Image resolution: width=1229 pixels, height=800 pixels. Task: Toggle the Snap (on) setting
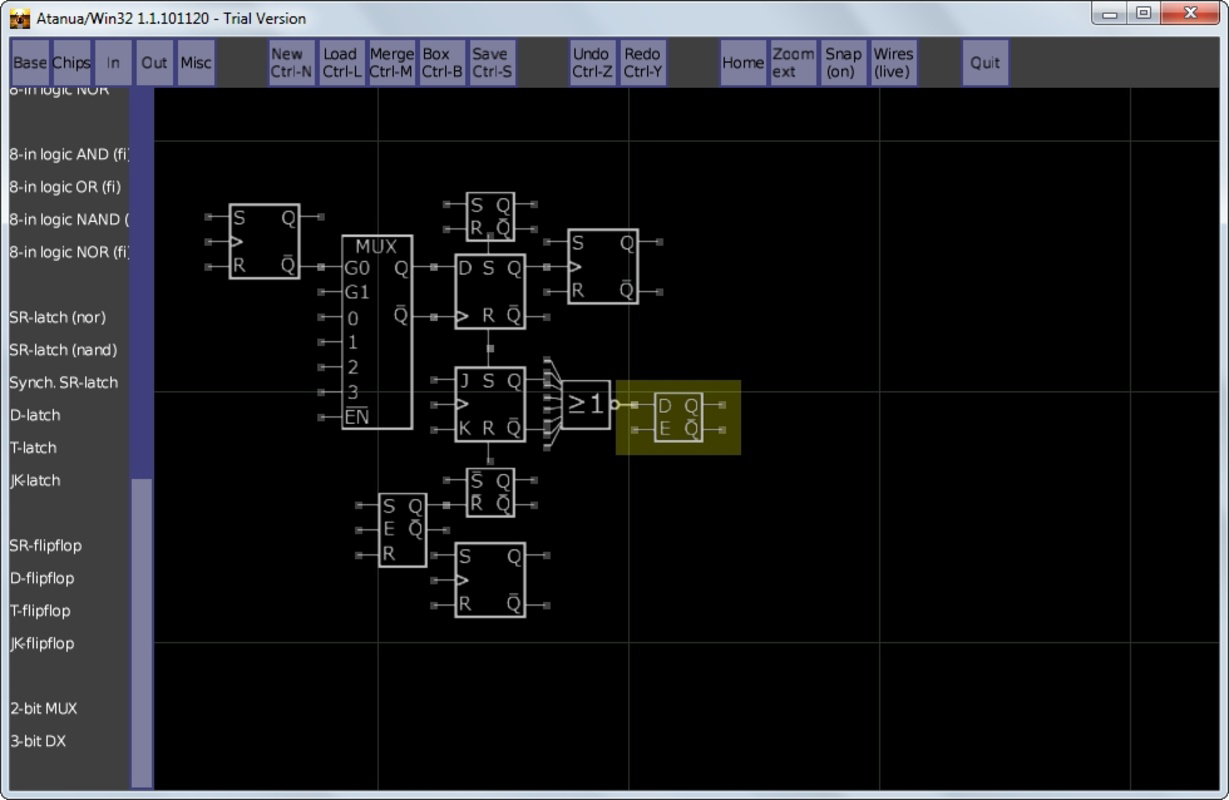[x=843, y=63]
